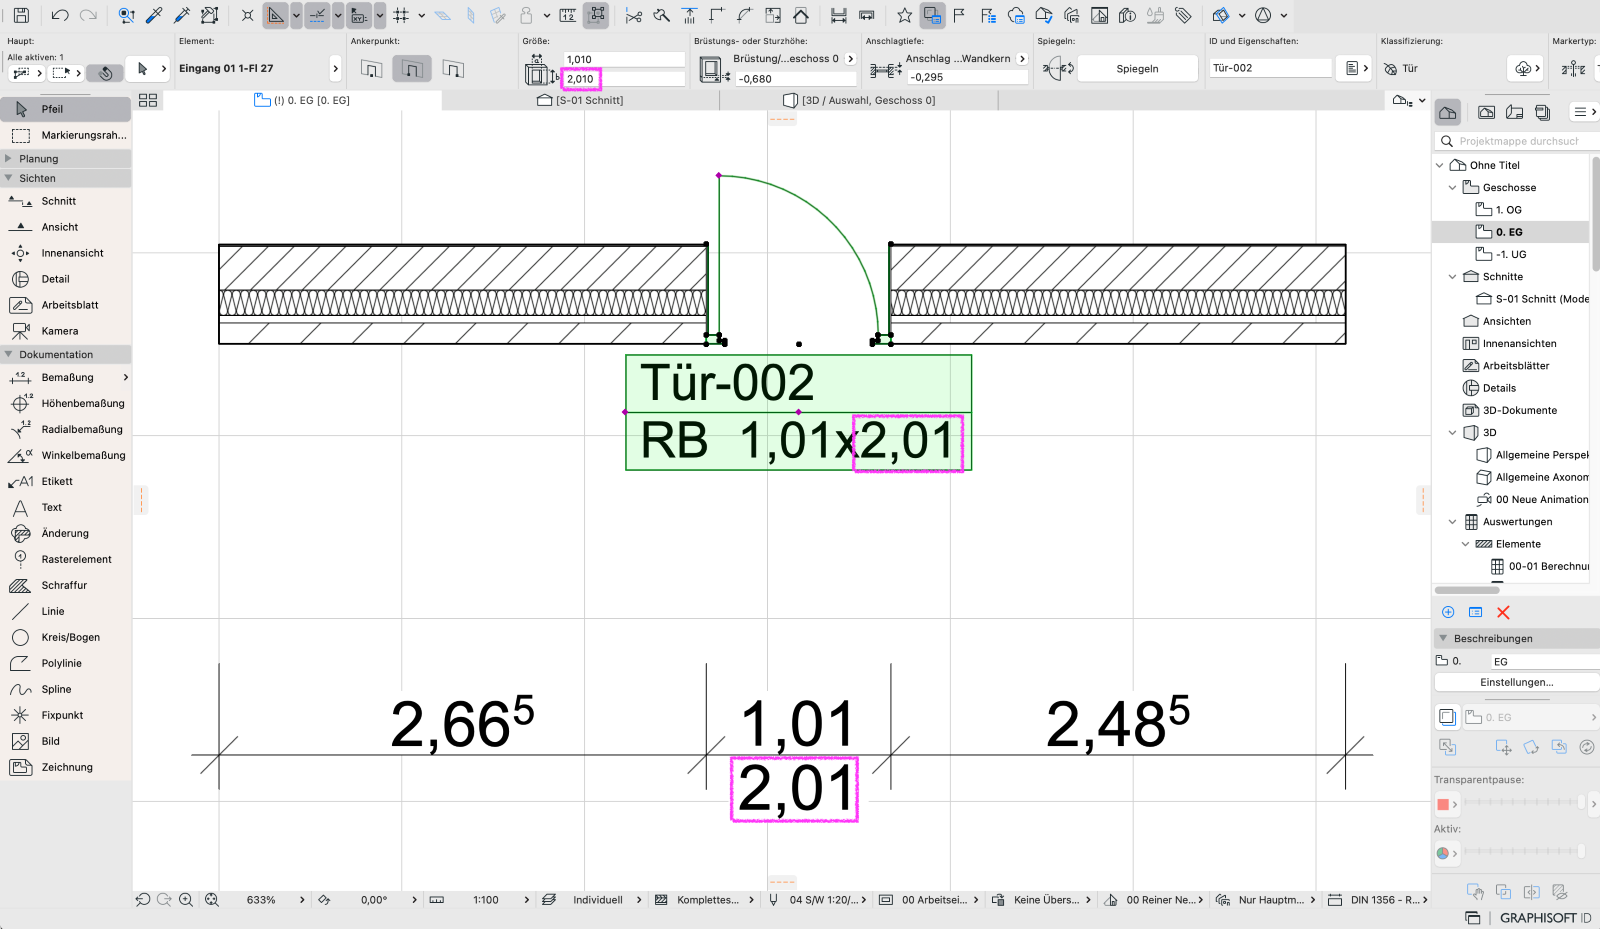Select the Ansicht tool
The image size is (1600, 929).
click(66, 227)
